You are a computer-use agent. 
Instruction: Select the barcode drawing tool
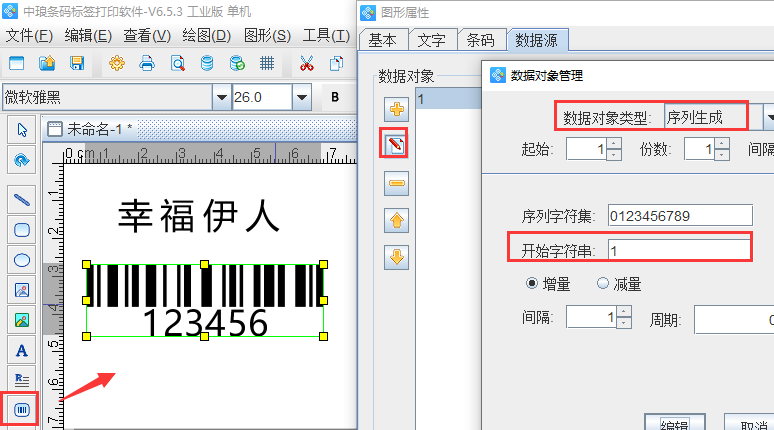click(x=21, y=409)
